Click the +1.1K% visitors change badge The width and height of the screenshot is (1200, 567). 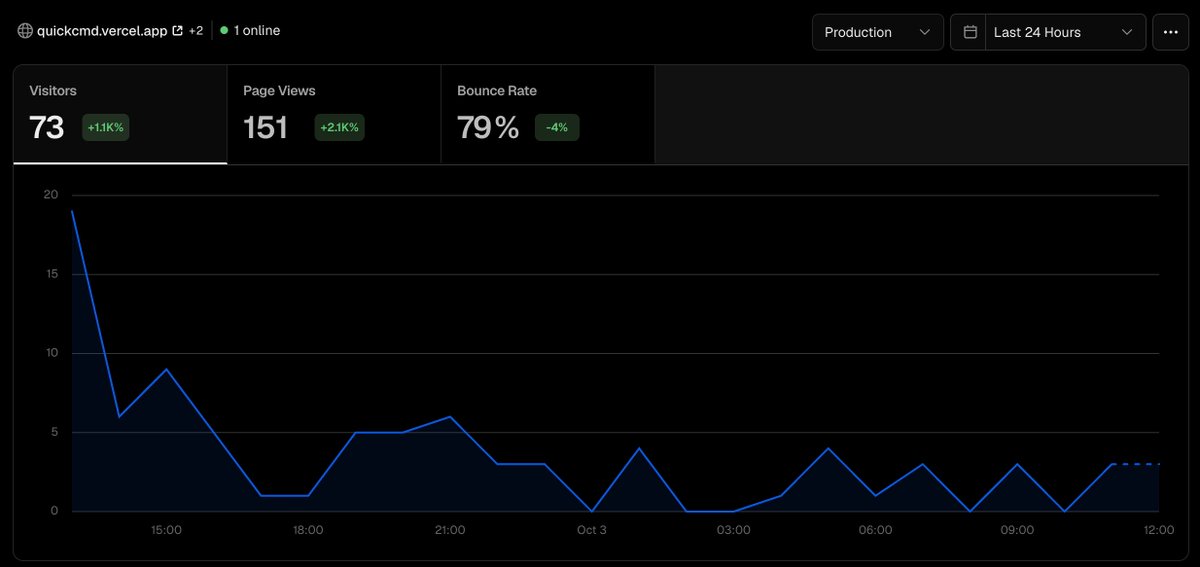106,128
